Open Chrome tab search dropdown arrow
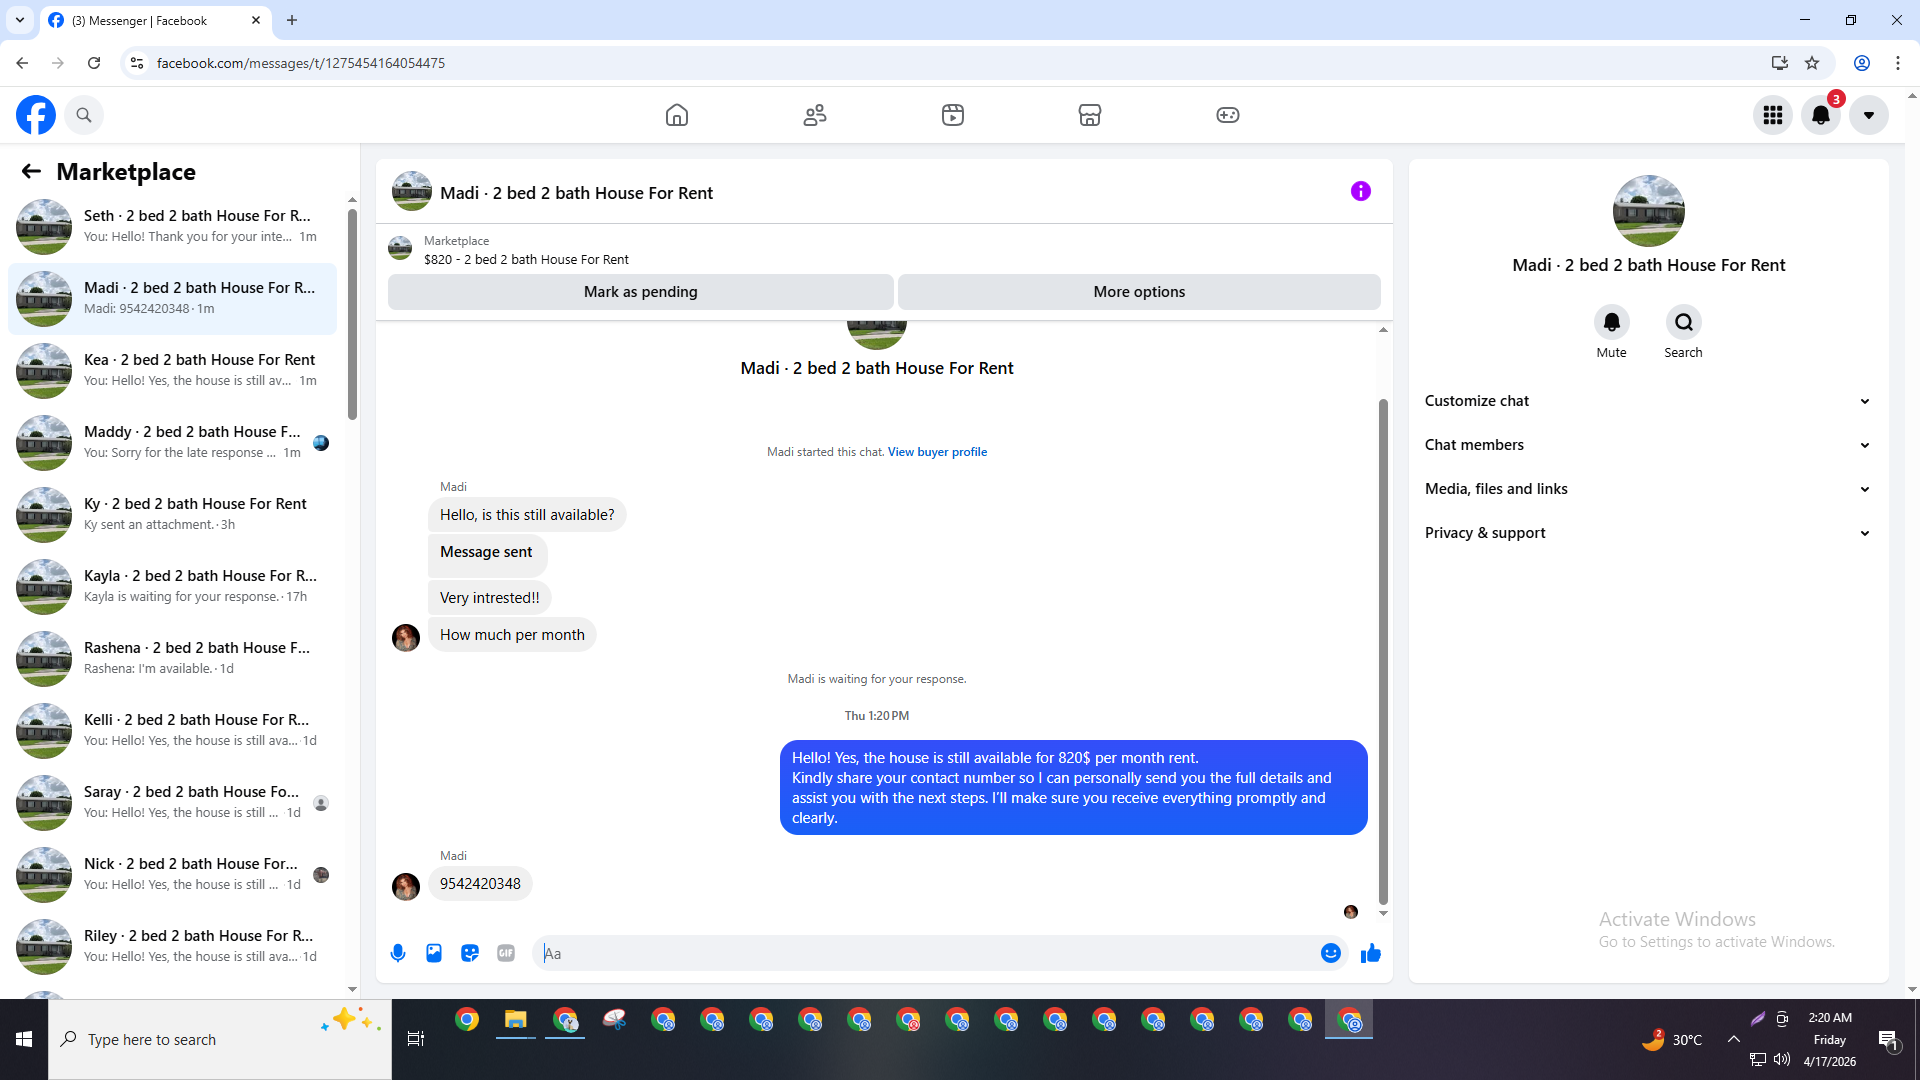Viewport: 1920px width, 1080px height. tap(20, 20)
